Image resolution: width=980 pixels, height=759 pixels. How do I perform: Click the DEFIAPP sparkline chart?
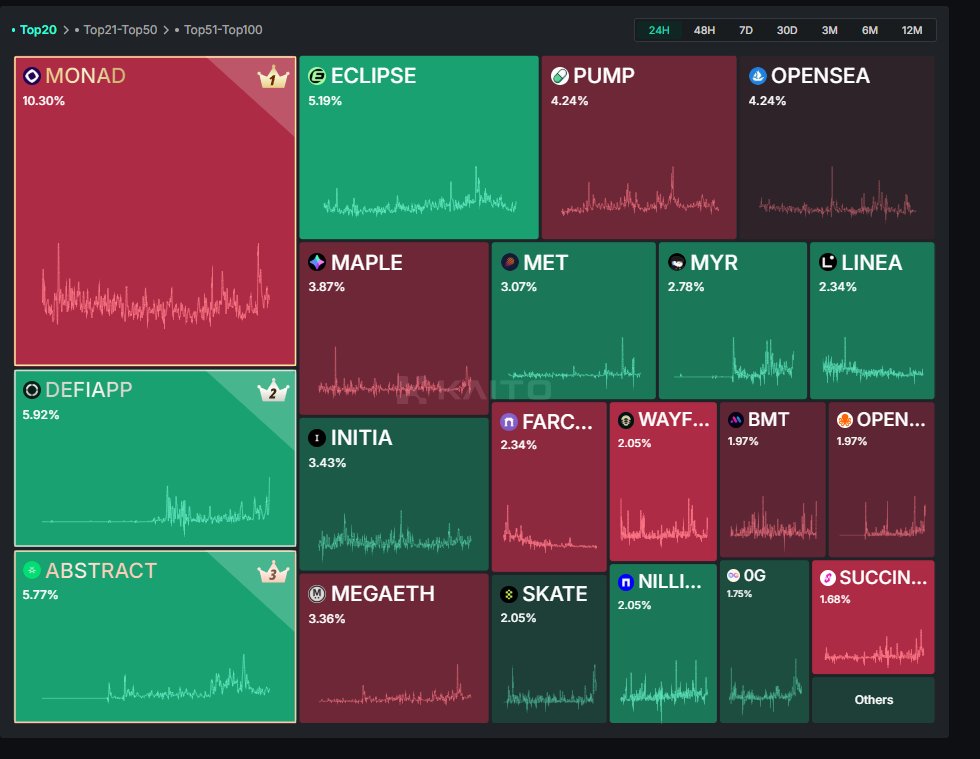coord(156,506)
